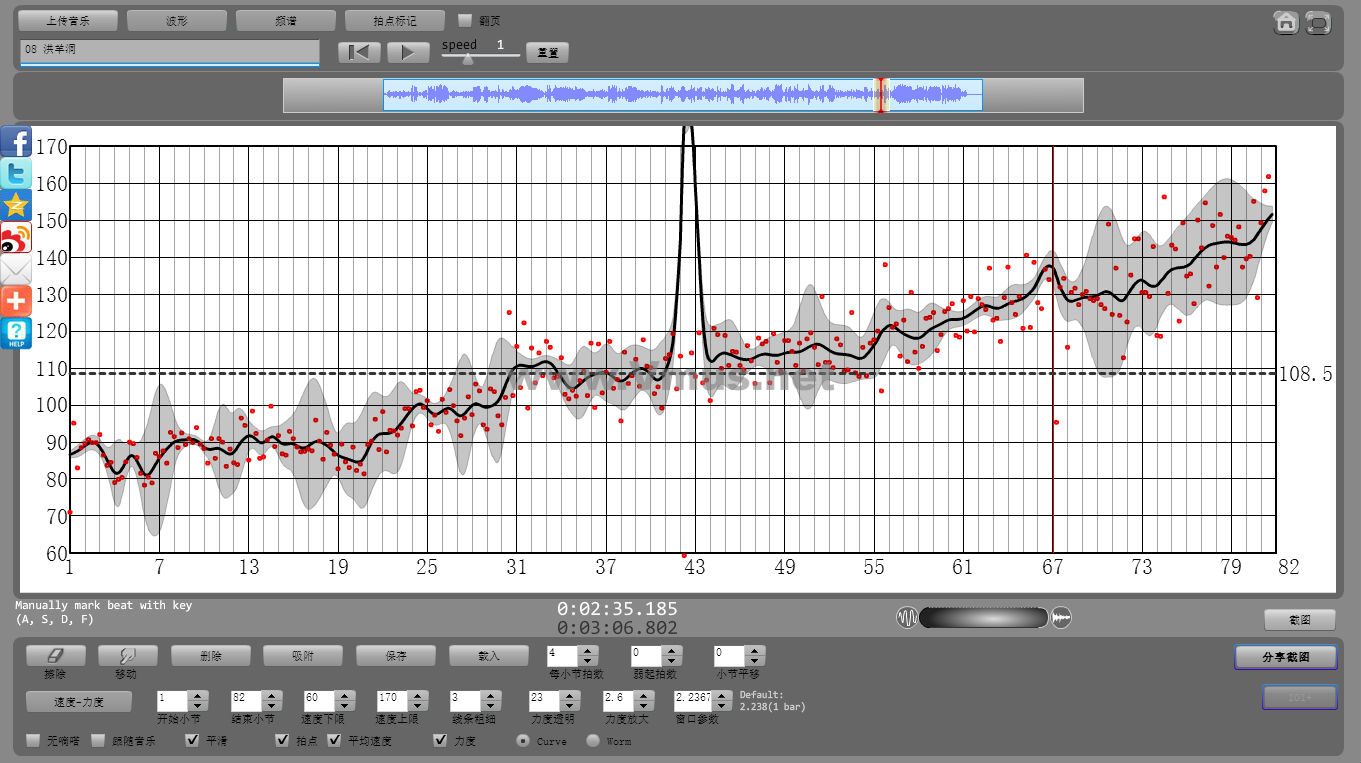This screenshot has width=1361, height=763.
Task: Click the track name field 08 洪羊洞
Action: click(x=169, y=51)
